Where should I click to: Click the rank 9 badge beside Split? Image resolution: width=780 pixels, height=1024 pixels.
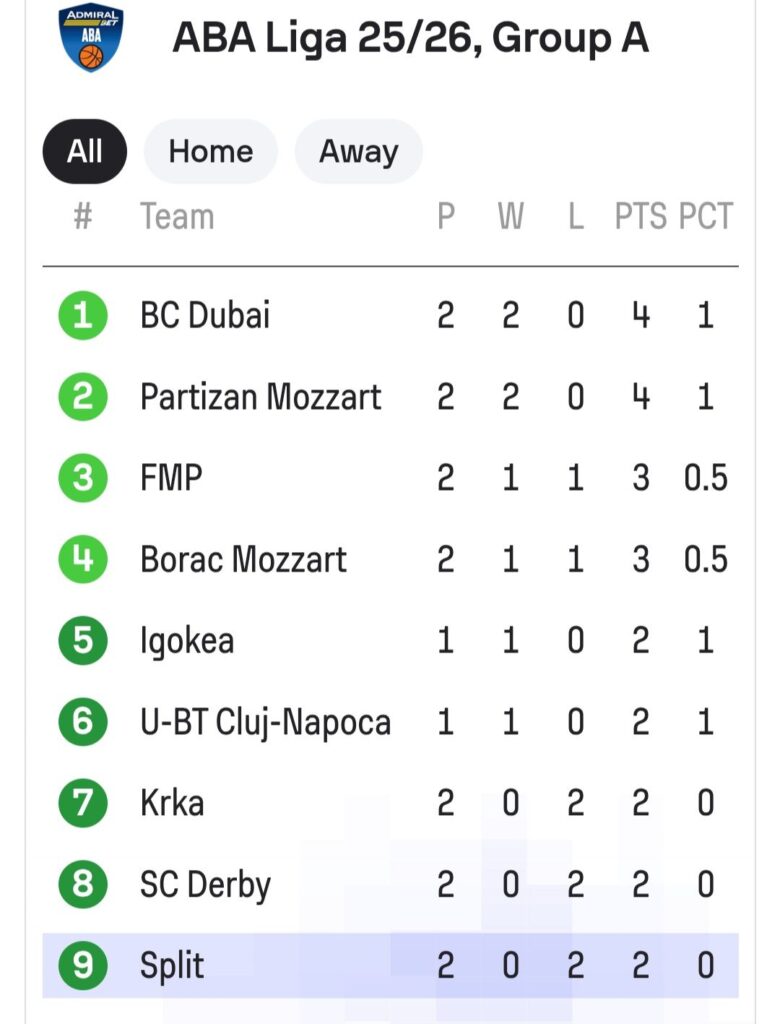[83, 966]
